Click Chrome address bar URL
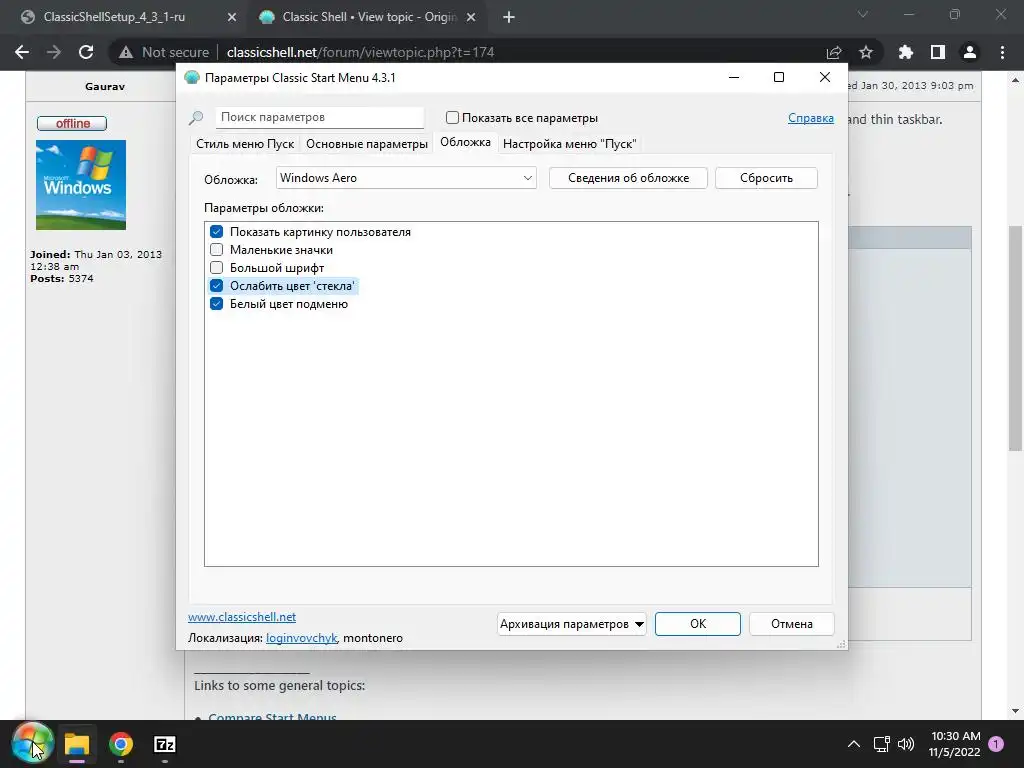Viewport: 1024px width, 768px height. [360, 52]
